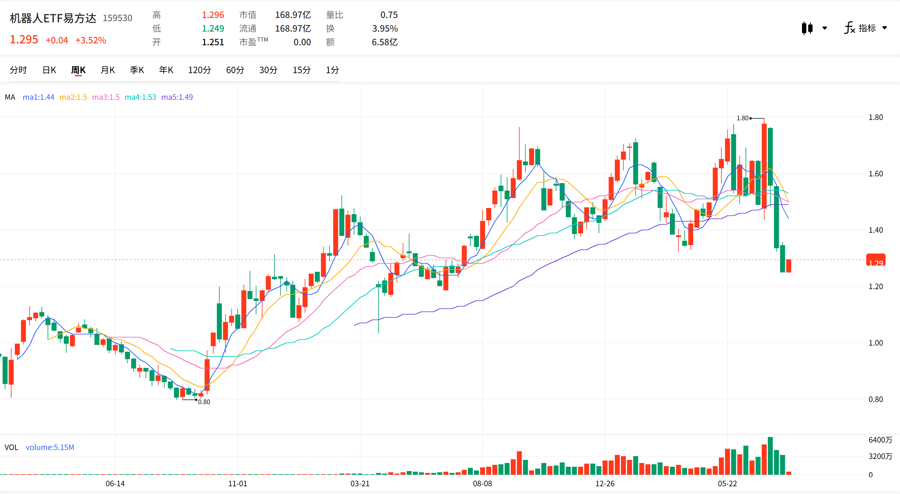Click the ma2:1.5 legend label

coord(73,98)
